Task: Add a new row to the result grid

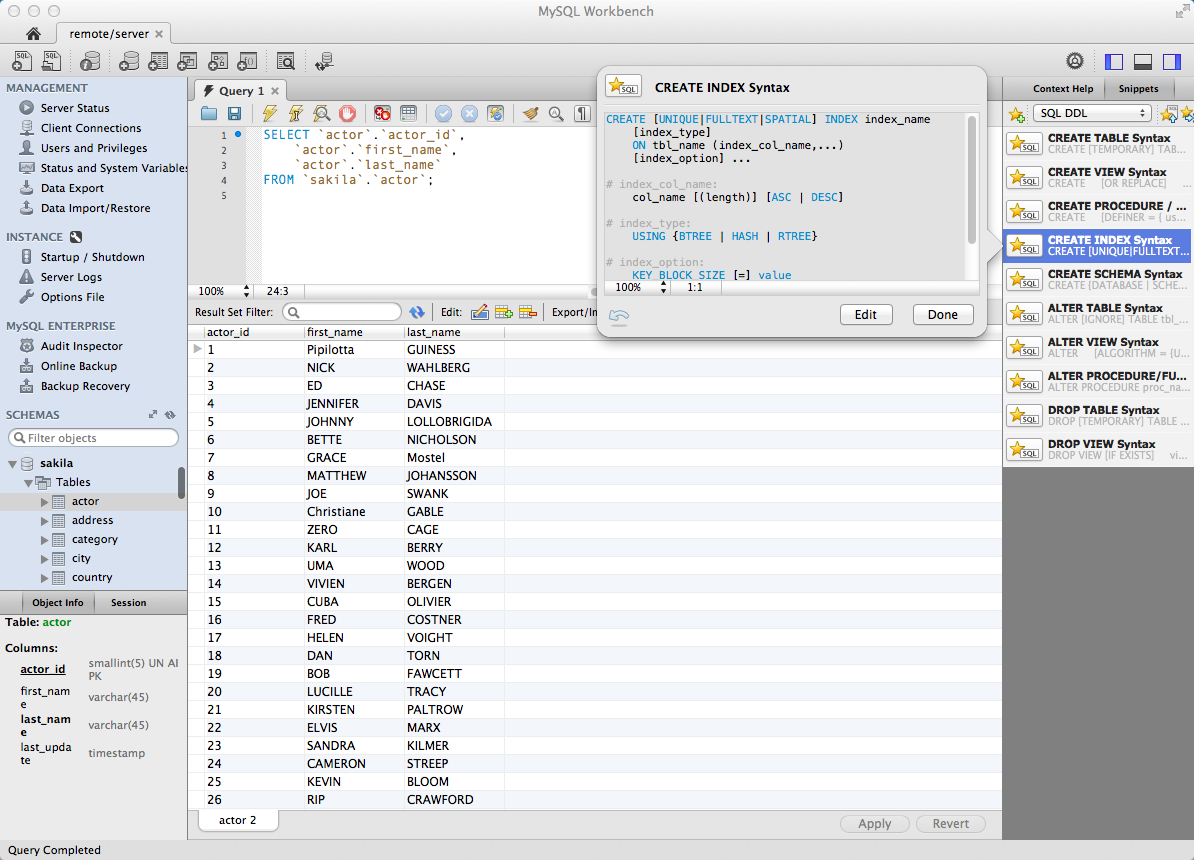Action: (503, 311)
